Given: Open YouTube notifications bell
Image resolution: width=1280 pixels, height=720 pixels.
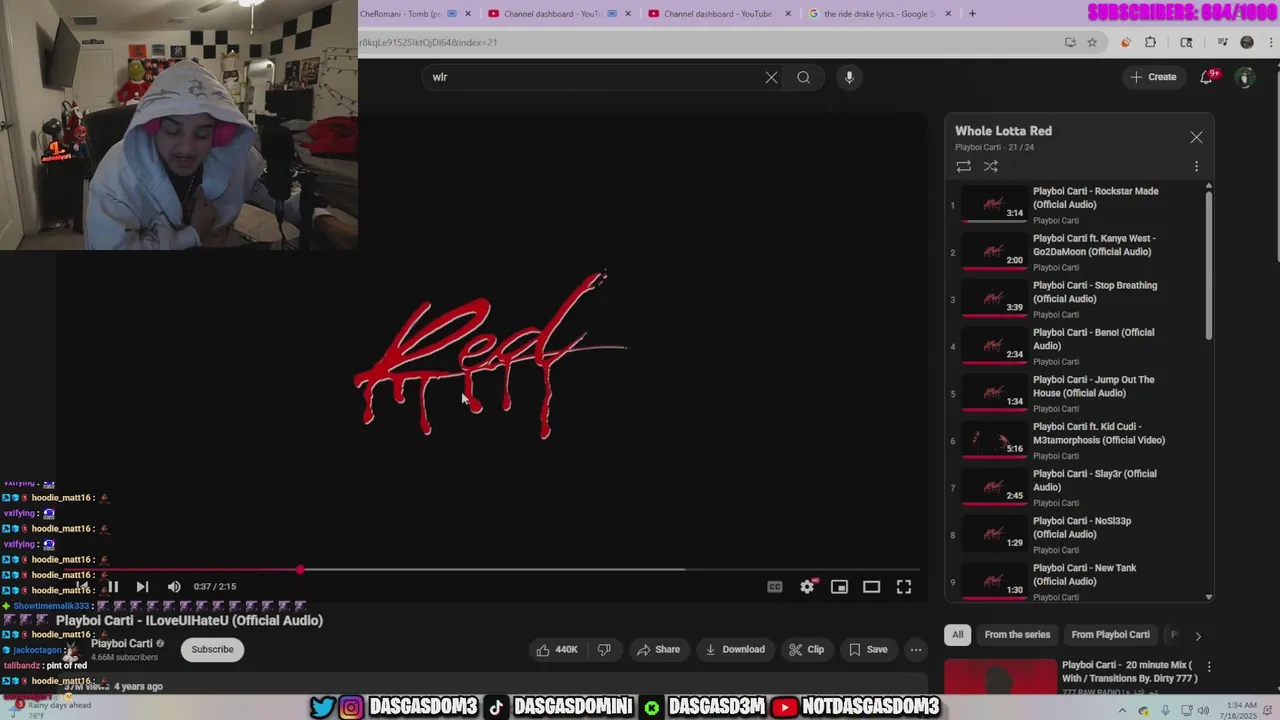Looking at the screenshot, I should (1207, 77).
